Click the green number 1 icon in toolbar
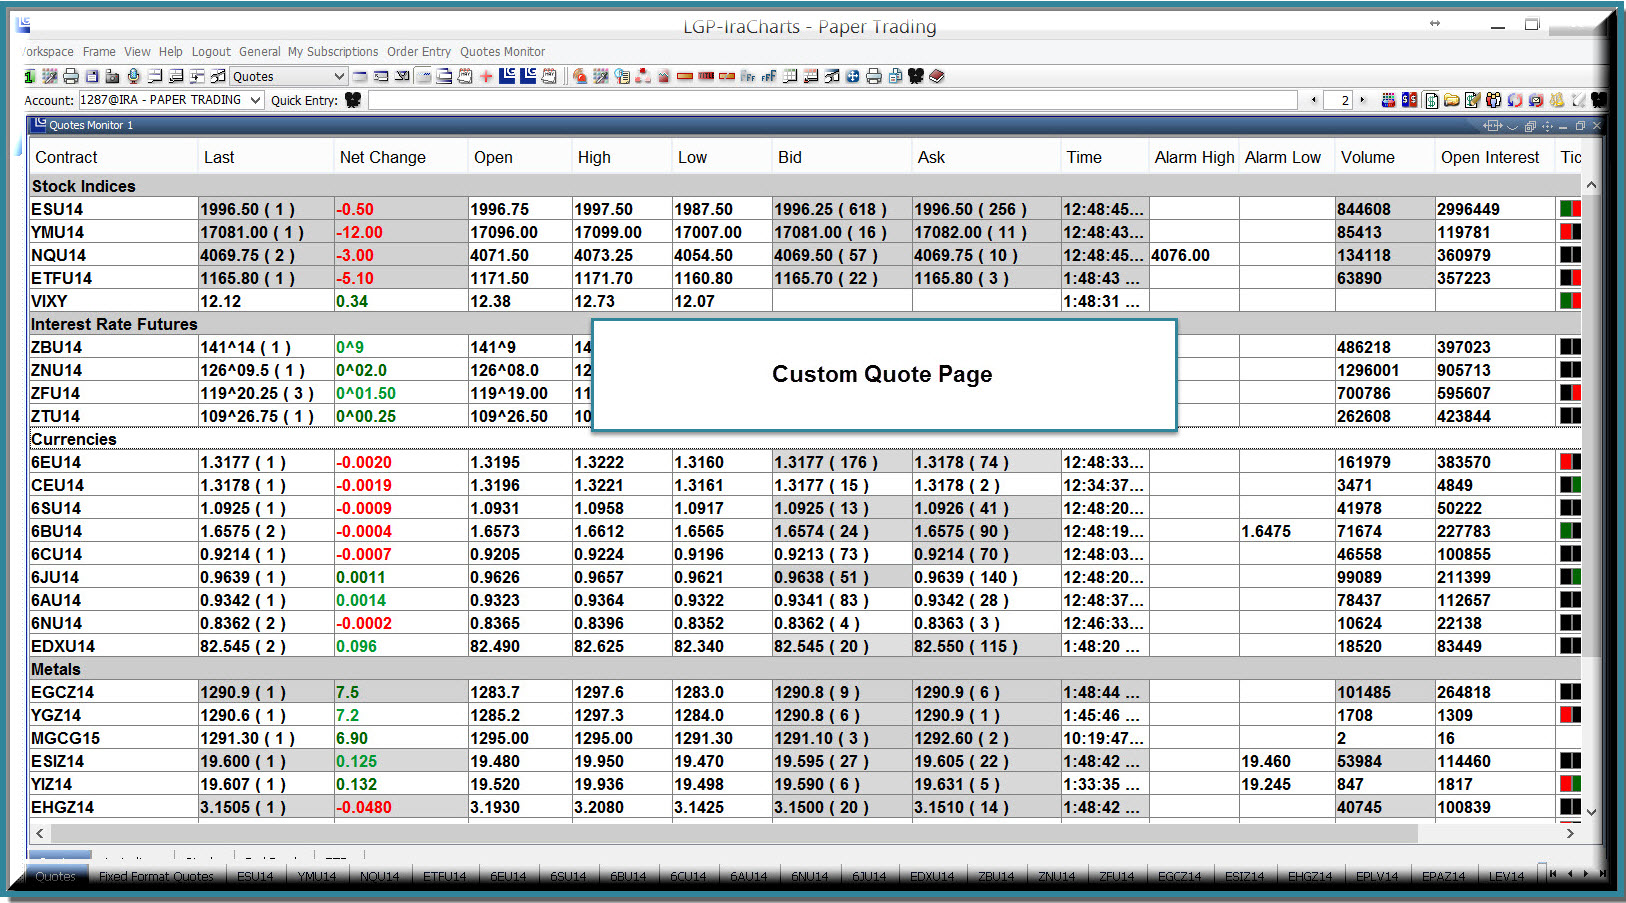The height and width of the screenshot is (903, 1626). [x=30, y=76]
